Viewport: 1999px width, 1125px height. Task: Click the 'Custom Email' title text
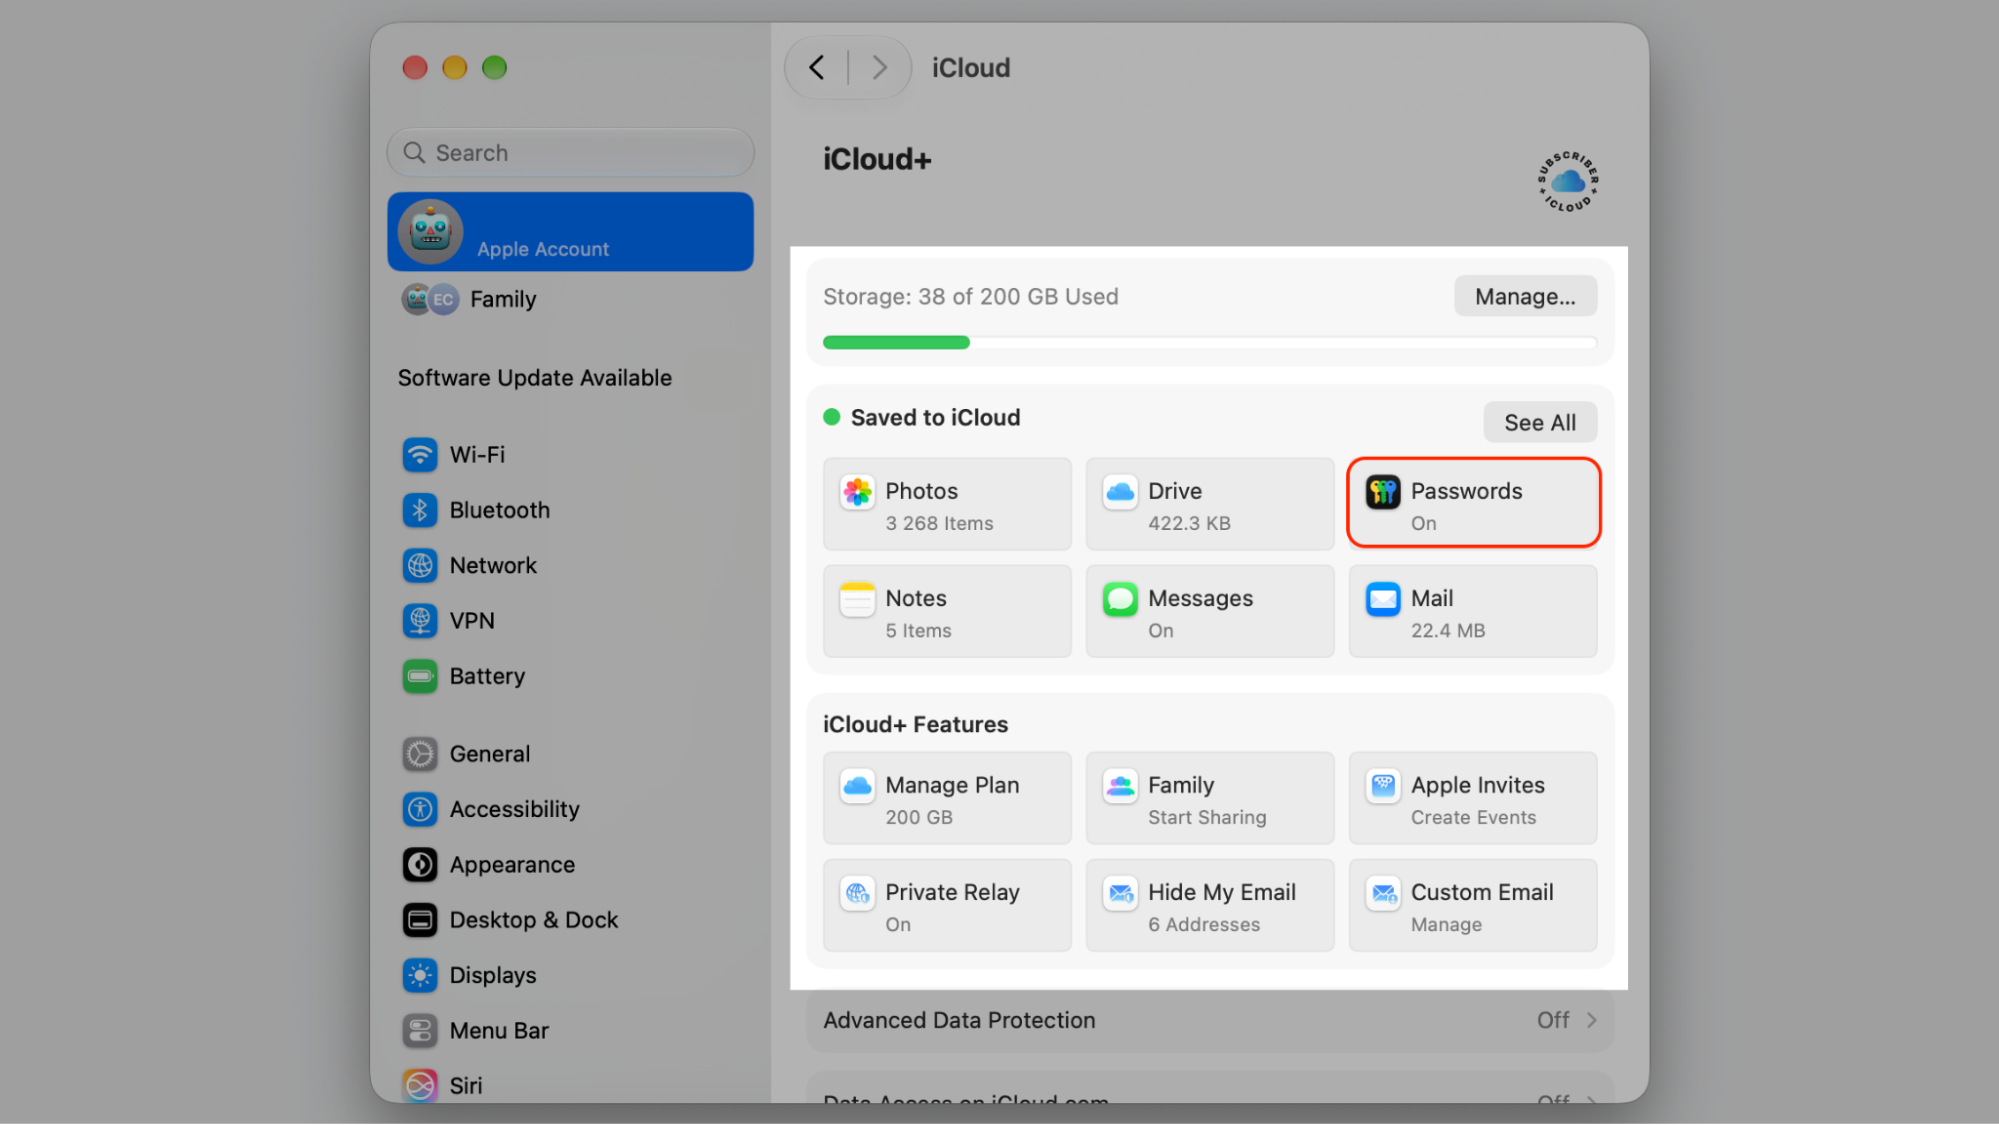[x=1482, y=892]
